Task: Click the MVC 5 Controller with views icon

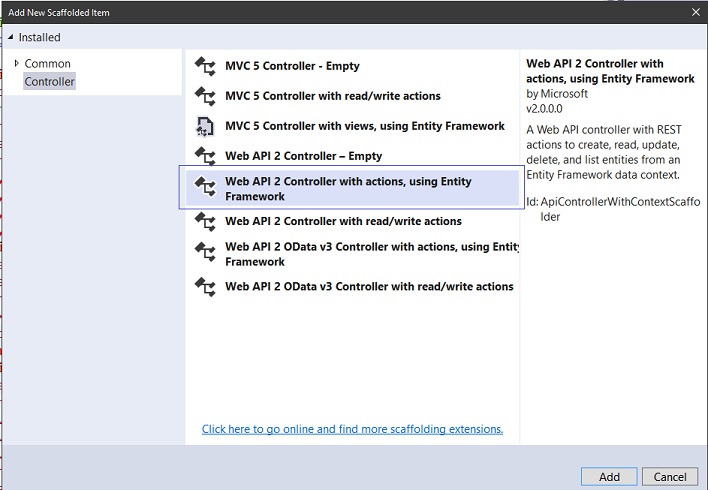Action: (x=205, y=126)
